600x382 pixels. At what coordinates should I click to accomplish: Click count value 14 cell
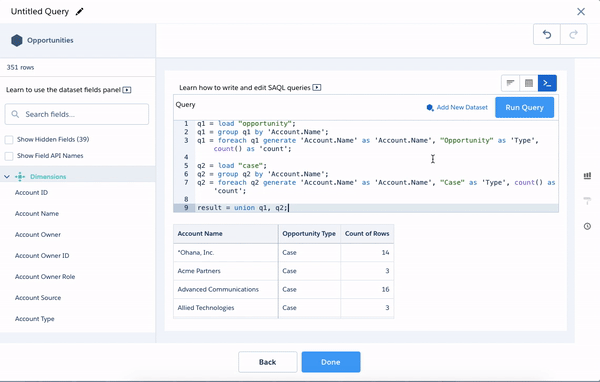pyautogui.click(x=367, y=253)
